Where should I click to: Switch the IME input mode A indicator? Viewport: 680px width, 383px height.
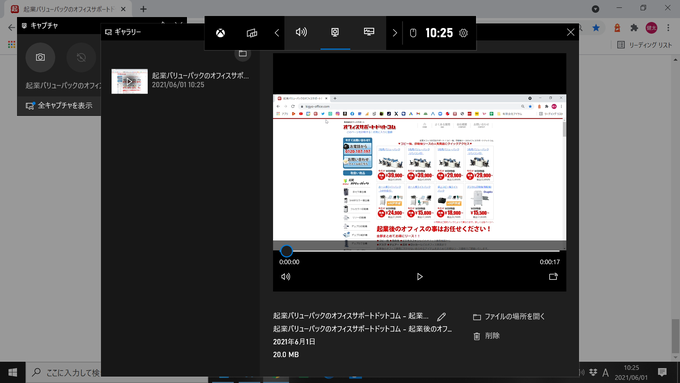click(605, 373)
